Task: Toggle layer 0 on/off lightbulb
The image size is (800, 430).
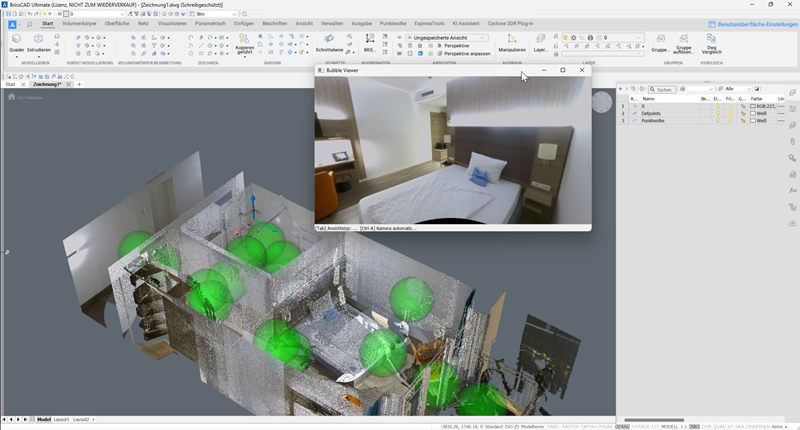Action: click(718, 106)
